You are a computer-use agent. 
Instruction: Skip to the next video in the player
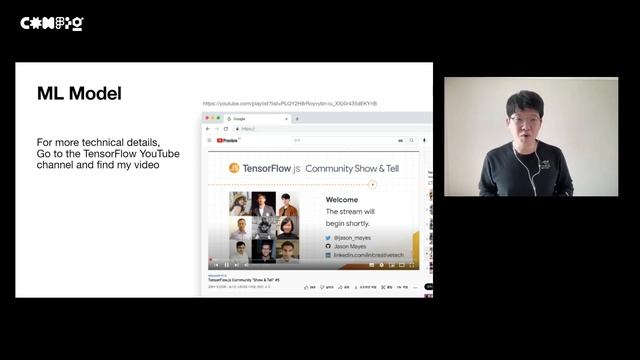[x=236, y=265]
